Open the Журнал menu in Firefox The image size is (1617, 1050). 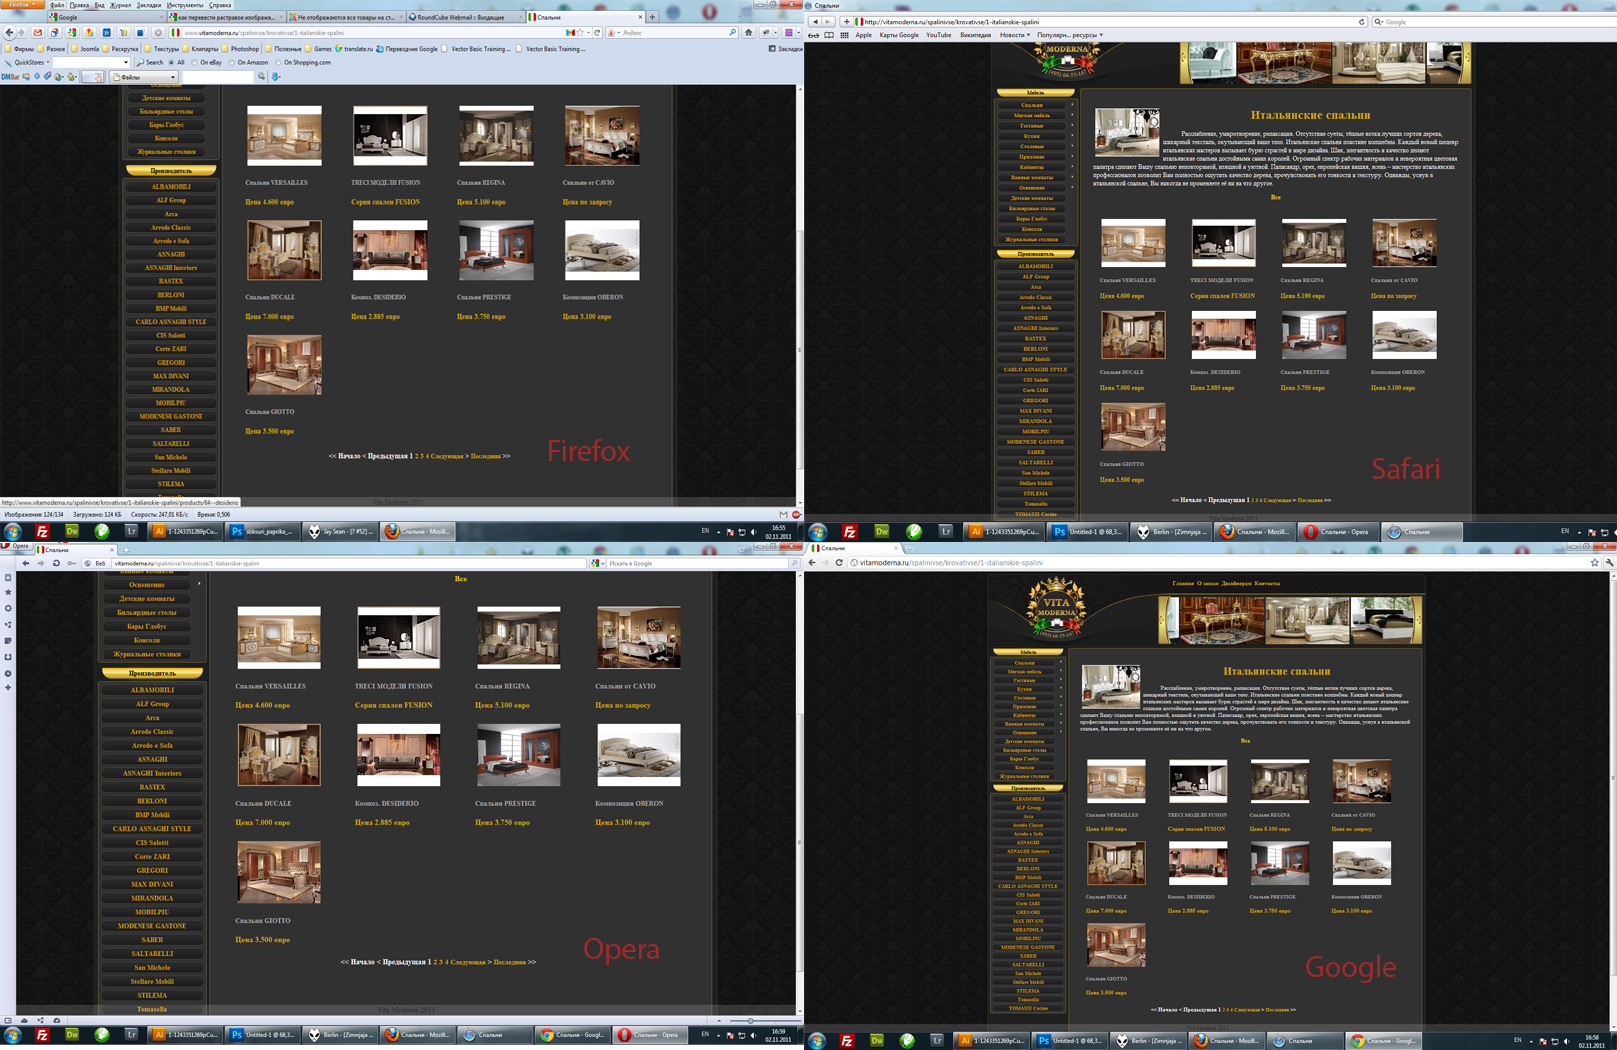[x=120, y=5]
